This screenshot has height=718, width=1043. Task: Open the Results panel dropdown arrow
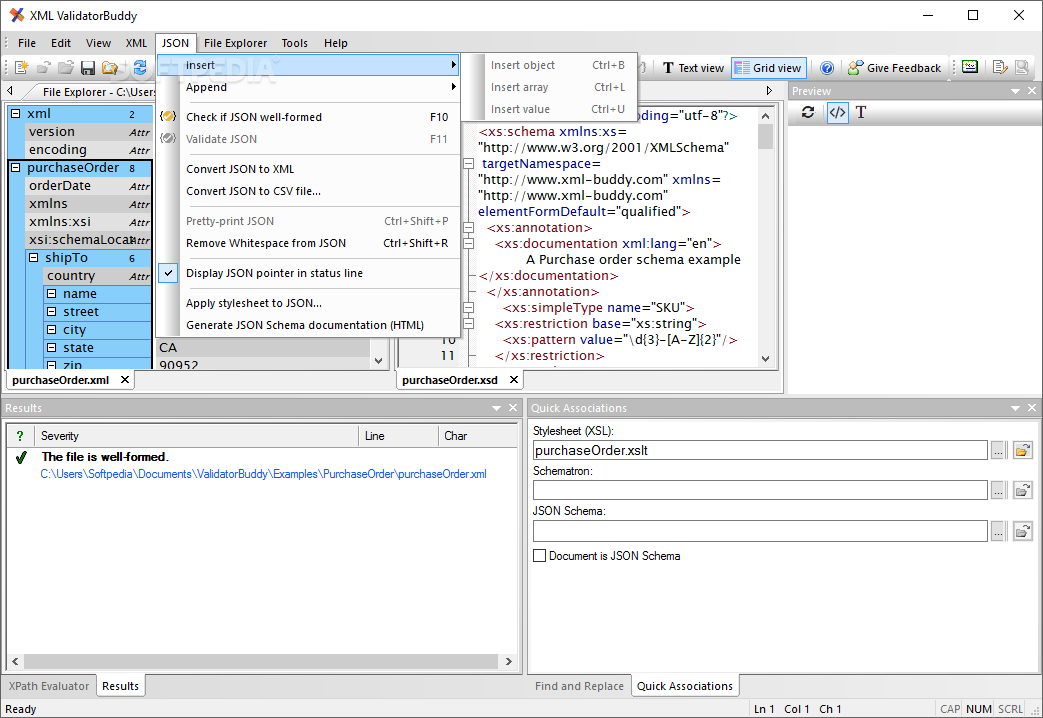point(497,408)
